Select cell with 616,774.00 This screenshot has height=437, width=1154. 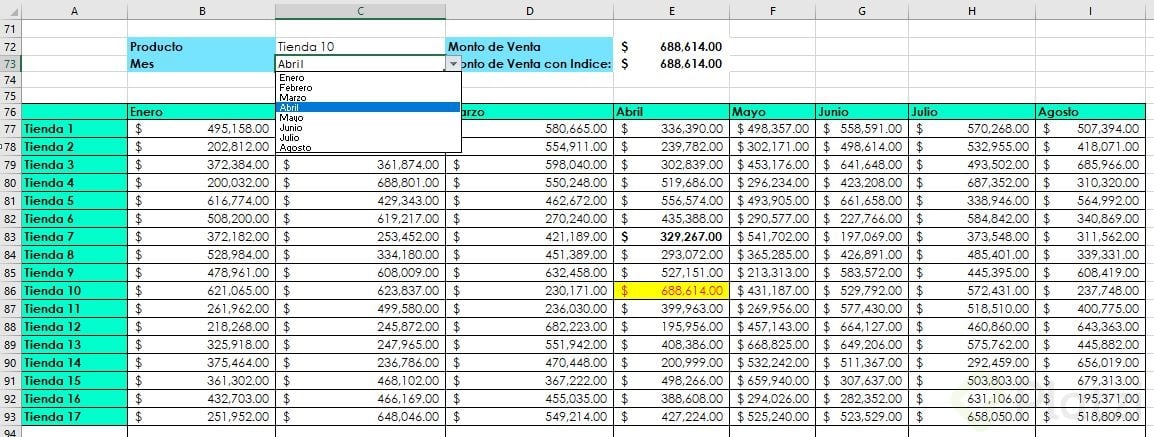click(202, 201)
